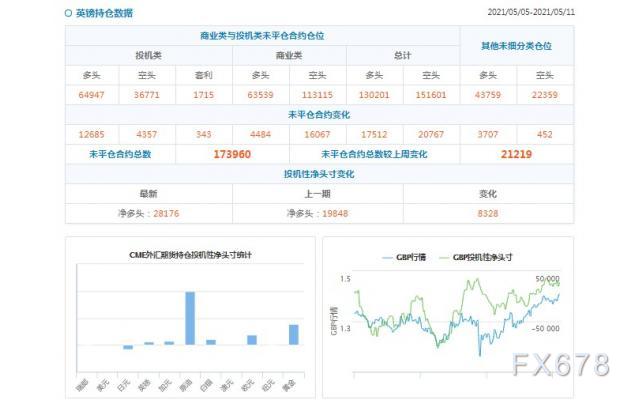Click the 上一期 column header

pos(317,194)
